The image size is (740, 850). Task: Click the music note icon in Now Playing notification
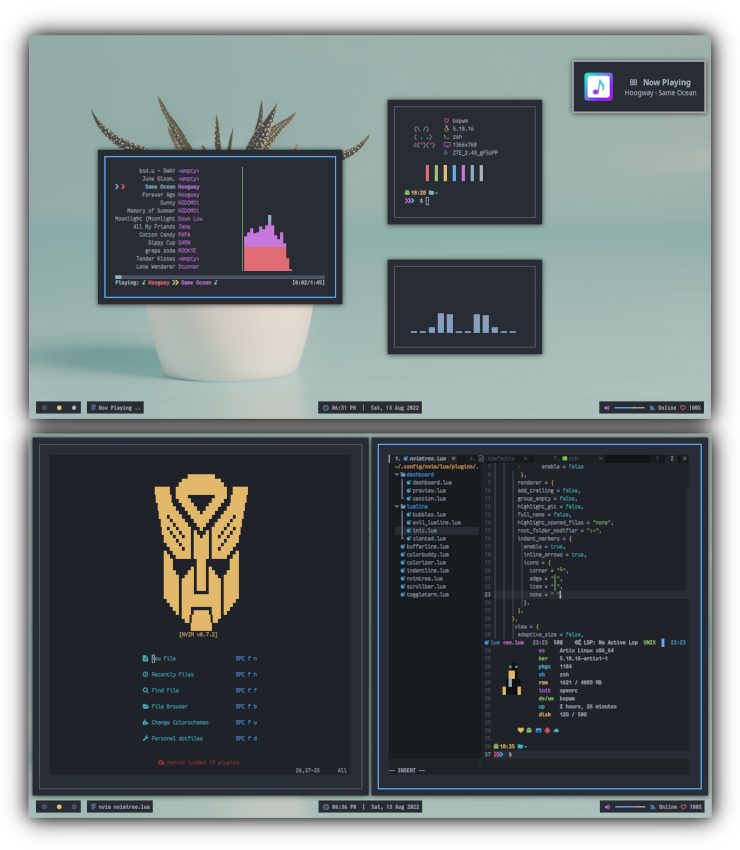pos(598,87)
